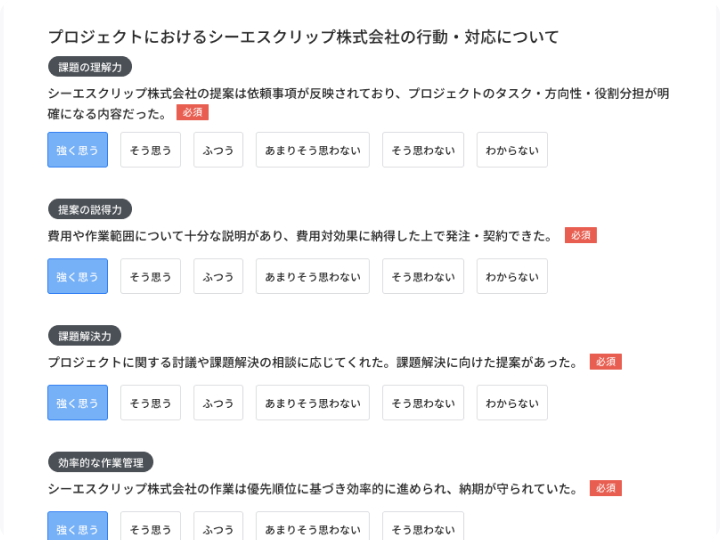Viewport: 720px width, 540px height.
Task: Choose わからない for 課題の理解力
Action: 512,150
